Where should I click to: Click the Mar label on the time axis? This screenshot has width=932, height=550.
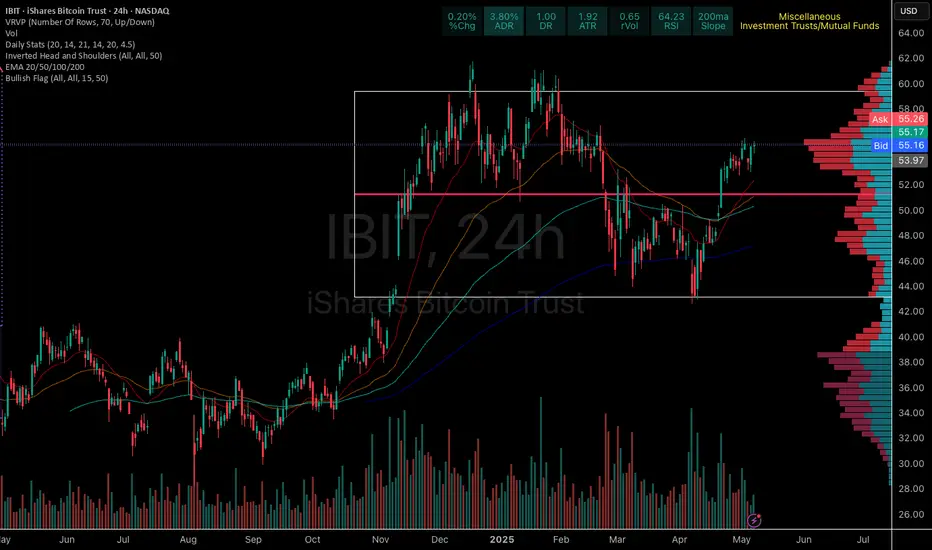point(617,540)
